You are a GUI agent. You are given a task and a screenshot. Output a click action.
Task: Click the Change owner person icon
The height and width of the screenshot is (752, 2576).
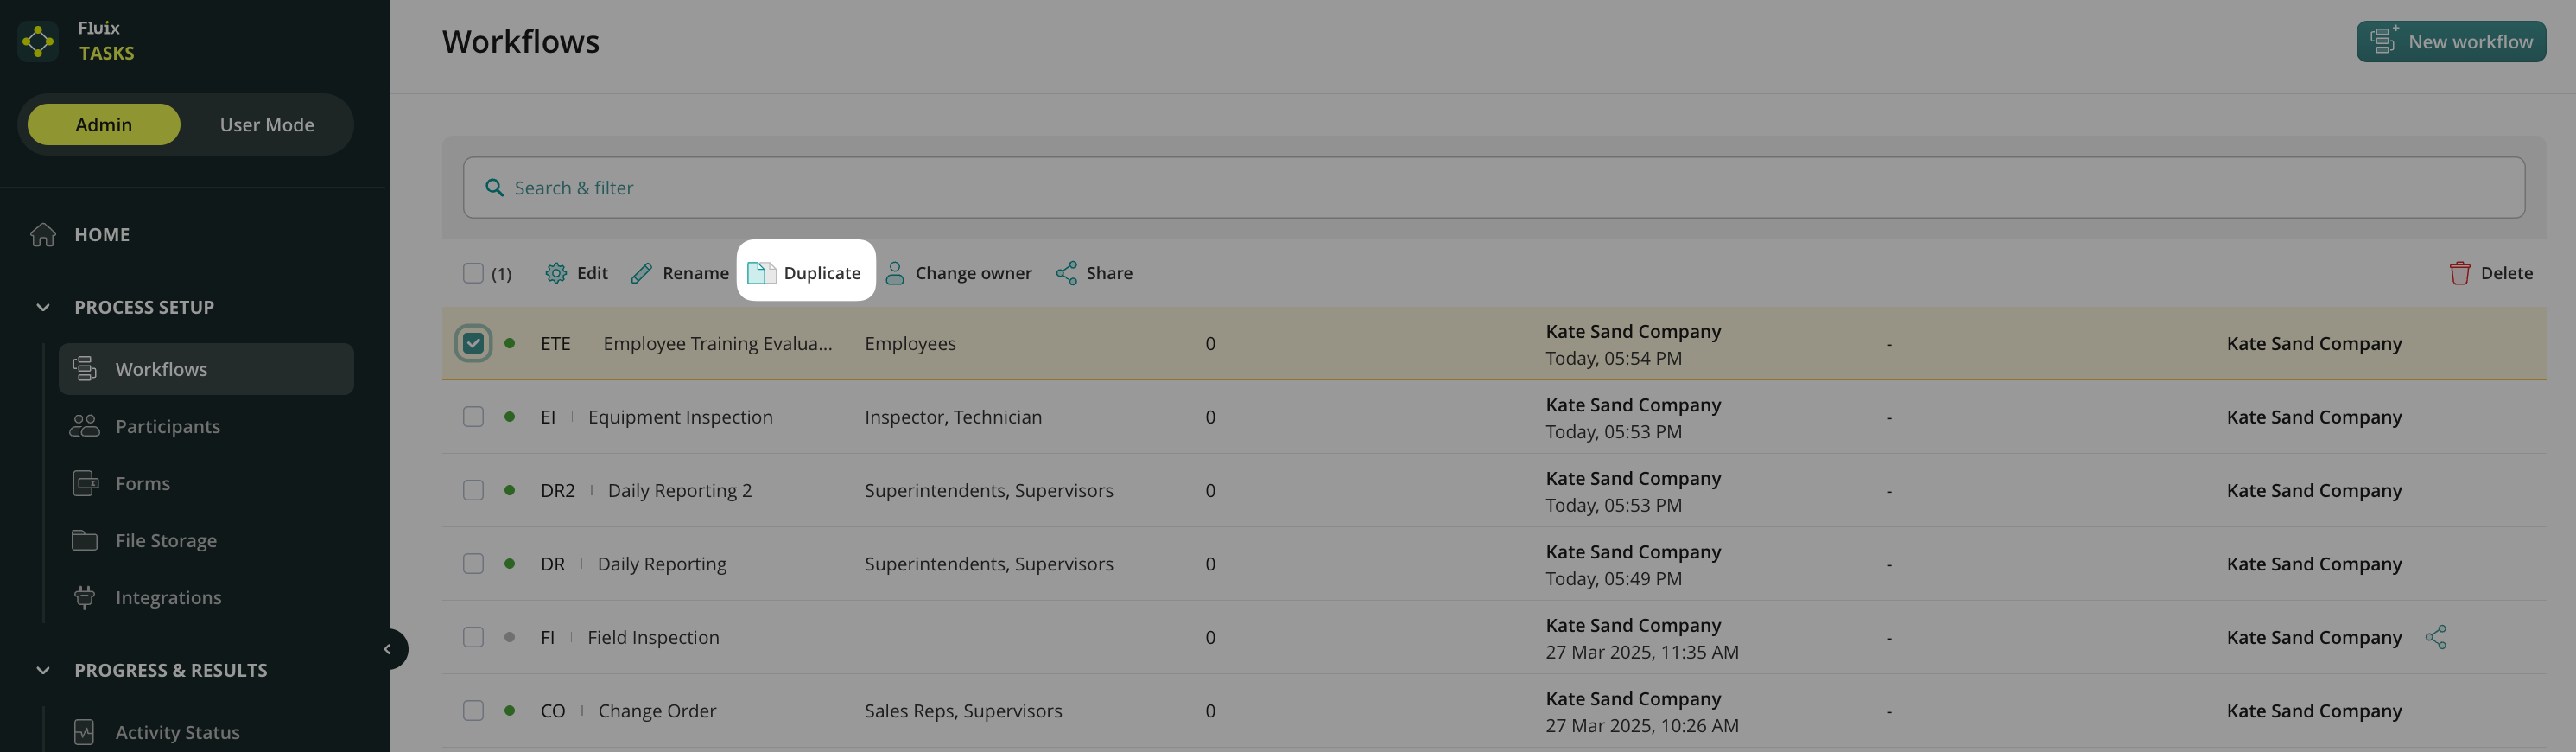click(x=895, y=273)
